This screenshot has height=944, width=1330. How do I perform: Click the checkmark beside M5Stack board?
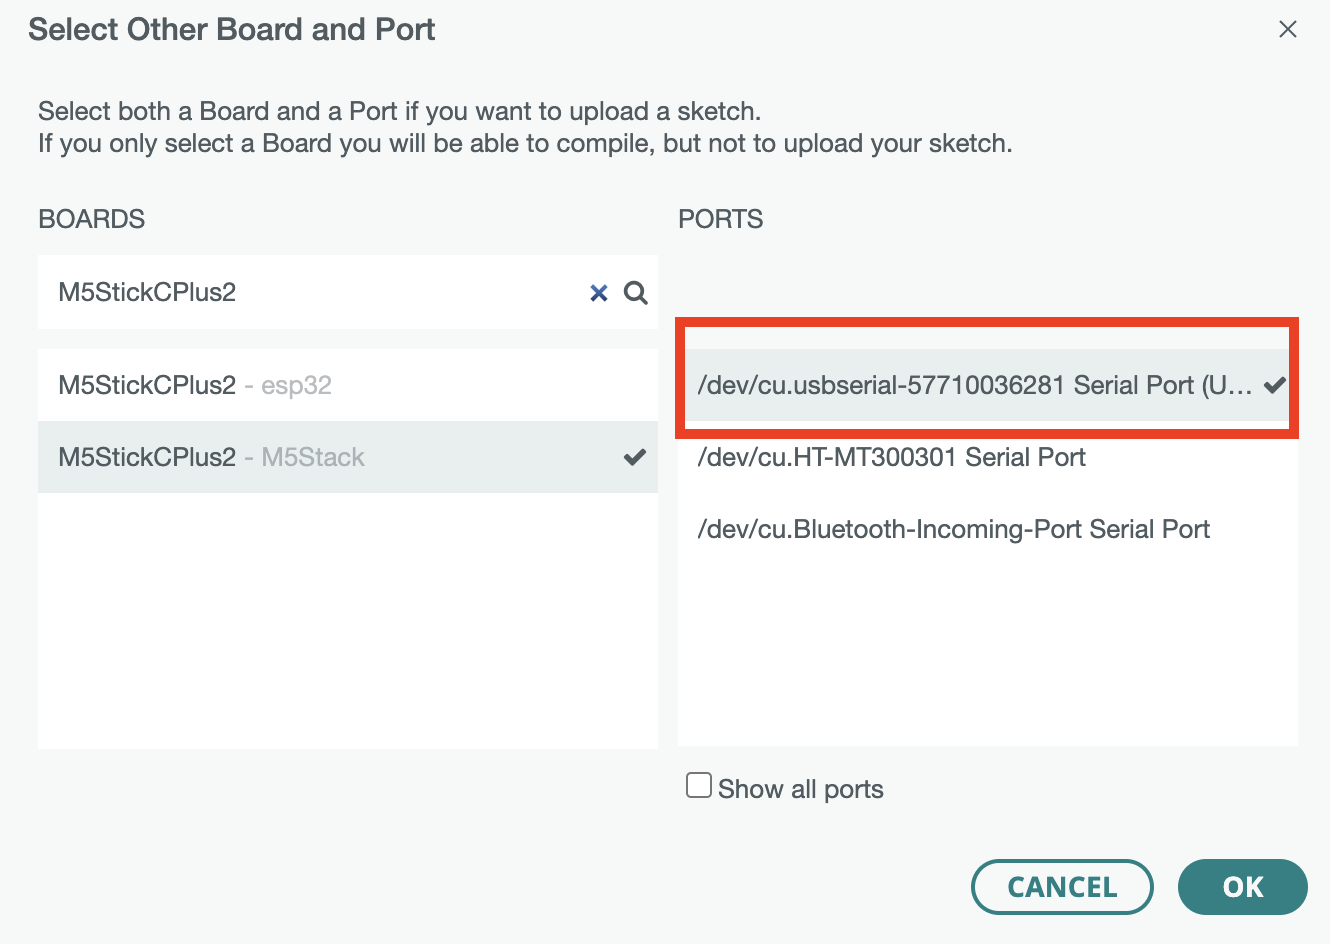635,457
